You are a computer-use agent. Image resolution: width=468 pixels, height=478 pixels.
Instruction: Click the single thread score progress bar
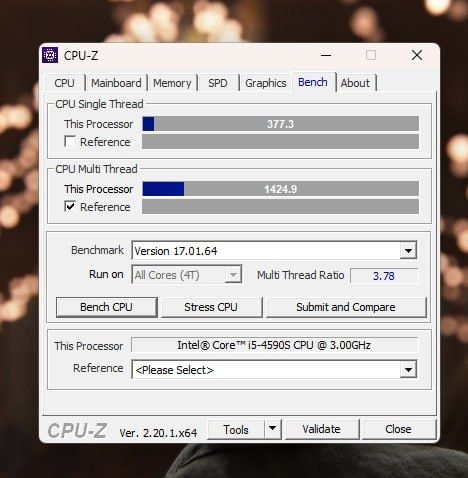click(x=280, y=124)
